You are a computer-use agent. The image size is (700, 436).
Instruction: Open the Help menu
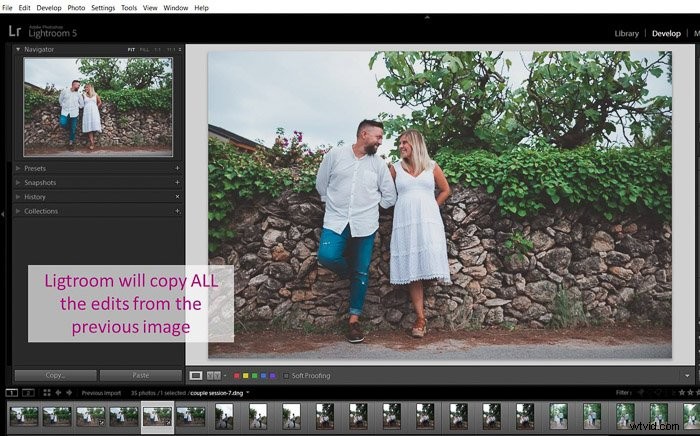[x=201, y=8]
